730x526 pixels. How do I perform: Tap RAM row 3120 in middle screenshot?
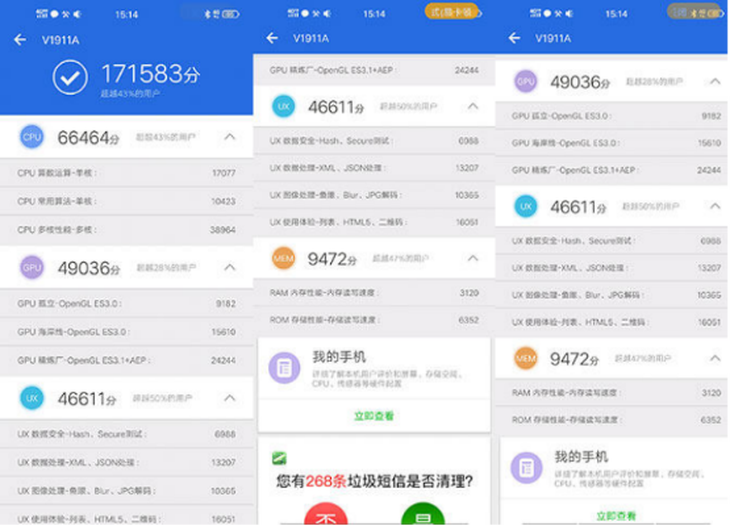click(x=374, y=293)
